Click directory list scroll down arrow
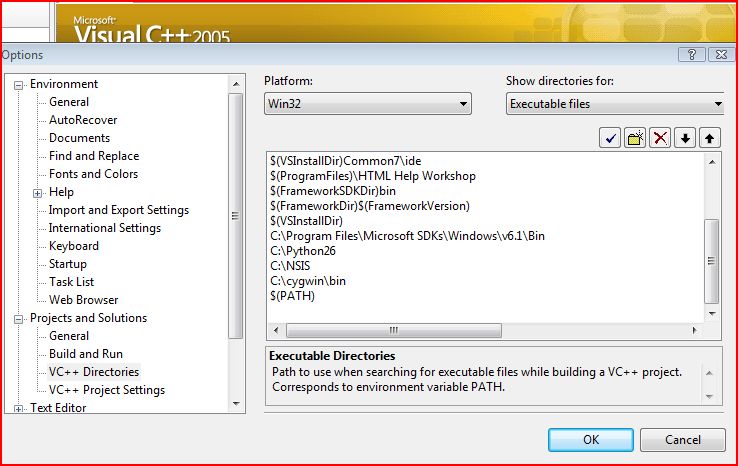Viewport: 738px width, 466px height. [x=713, y=313]
